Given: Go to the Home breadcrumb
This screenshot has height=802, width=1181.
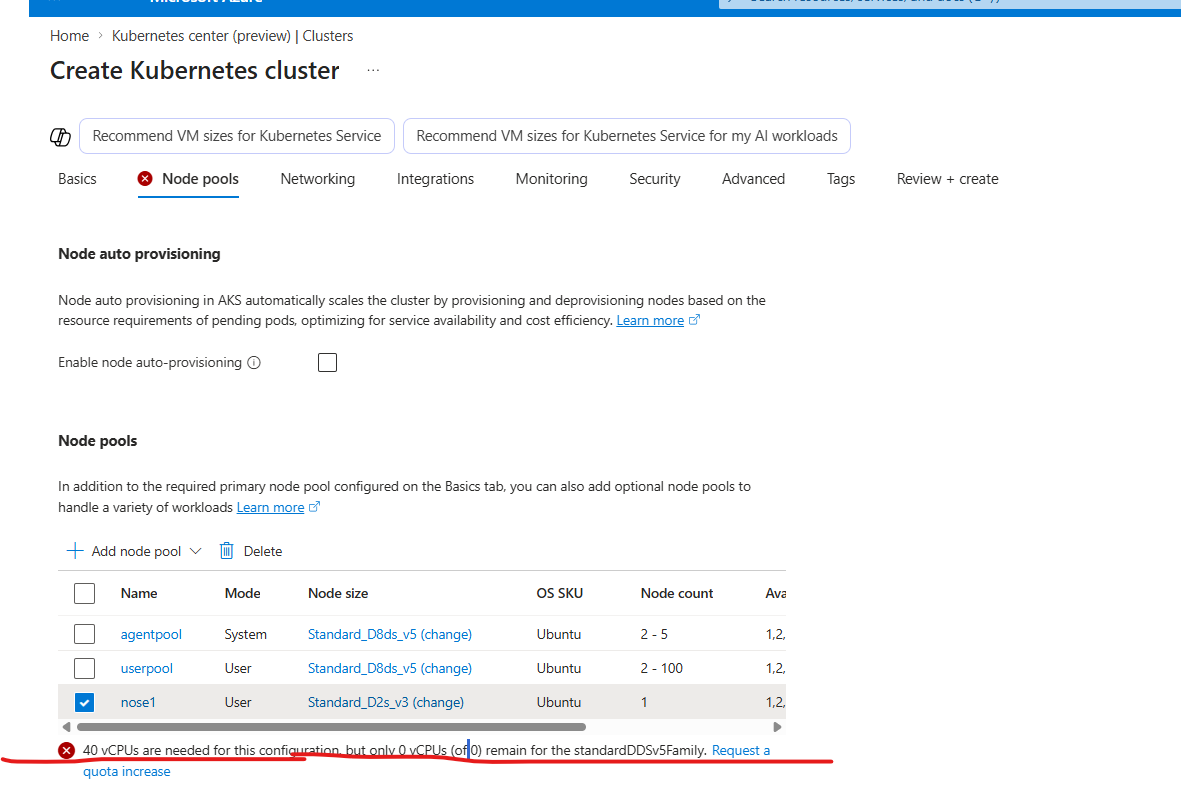Looking at the screenshot, I should click(69, 36).
